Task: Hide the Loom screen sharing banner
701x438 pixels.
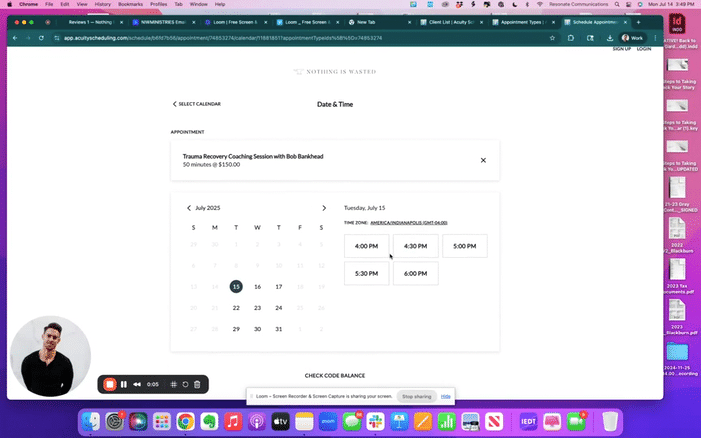Action: coord(445,396)
